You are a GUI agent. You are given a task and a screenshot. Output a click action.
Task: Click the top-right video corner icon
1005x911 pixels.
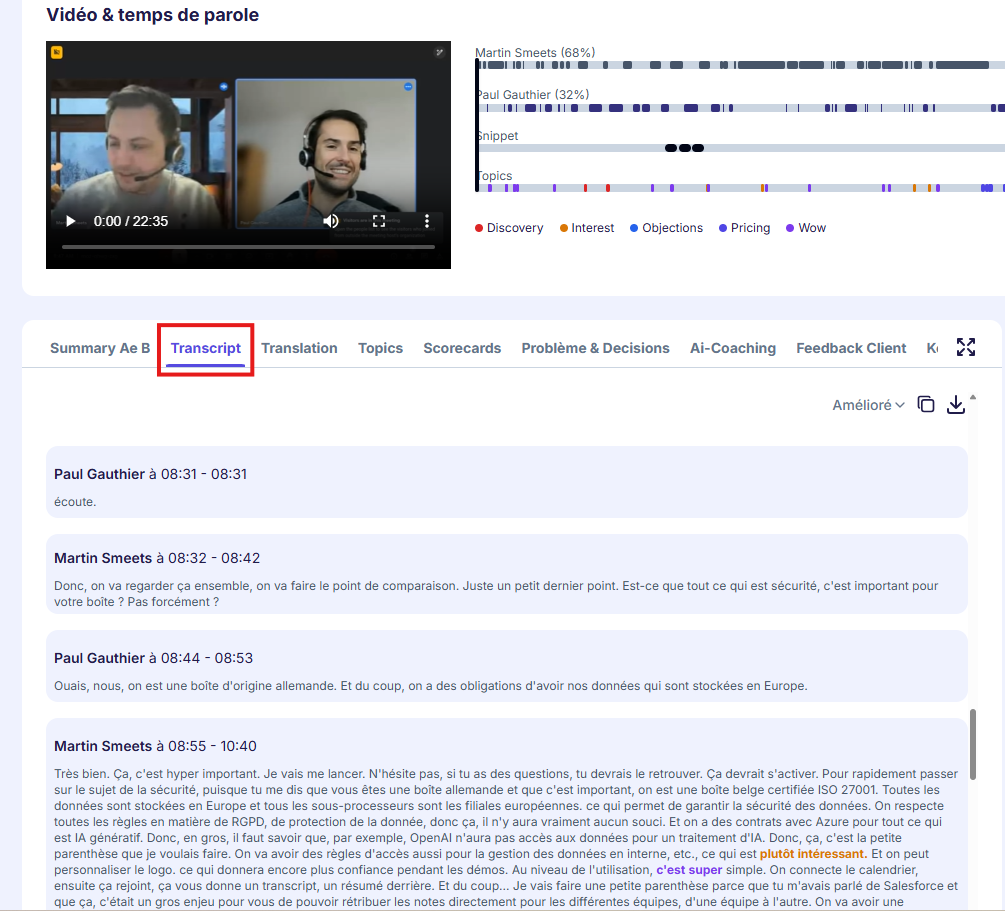(x=439, y=53)
